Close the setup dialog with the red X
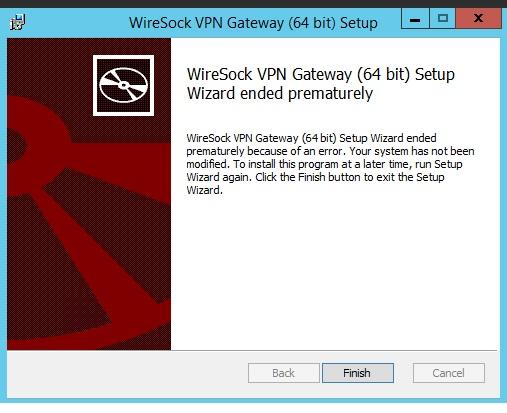The height and width of the screenshot is (413, 507). 478,18
